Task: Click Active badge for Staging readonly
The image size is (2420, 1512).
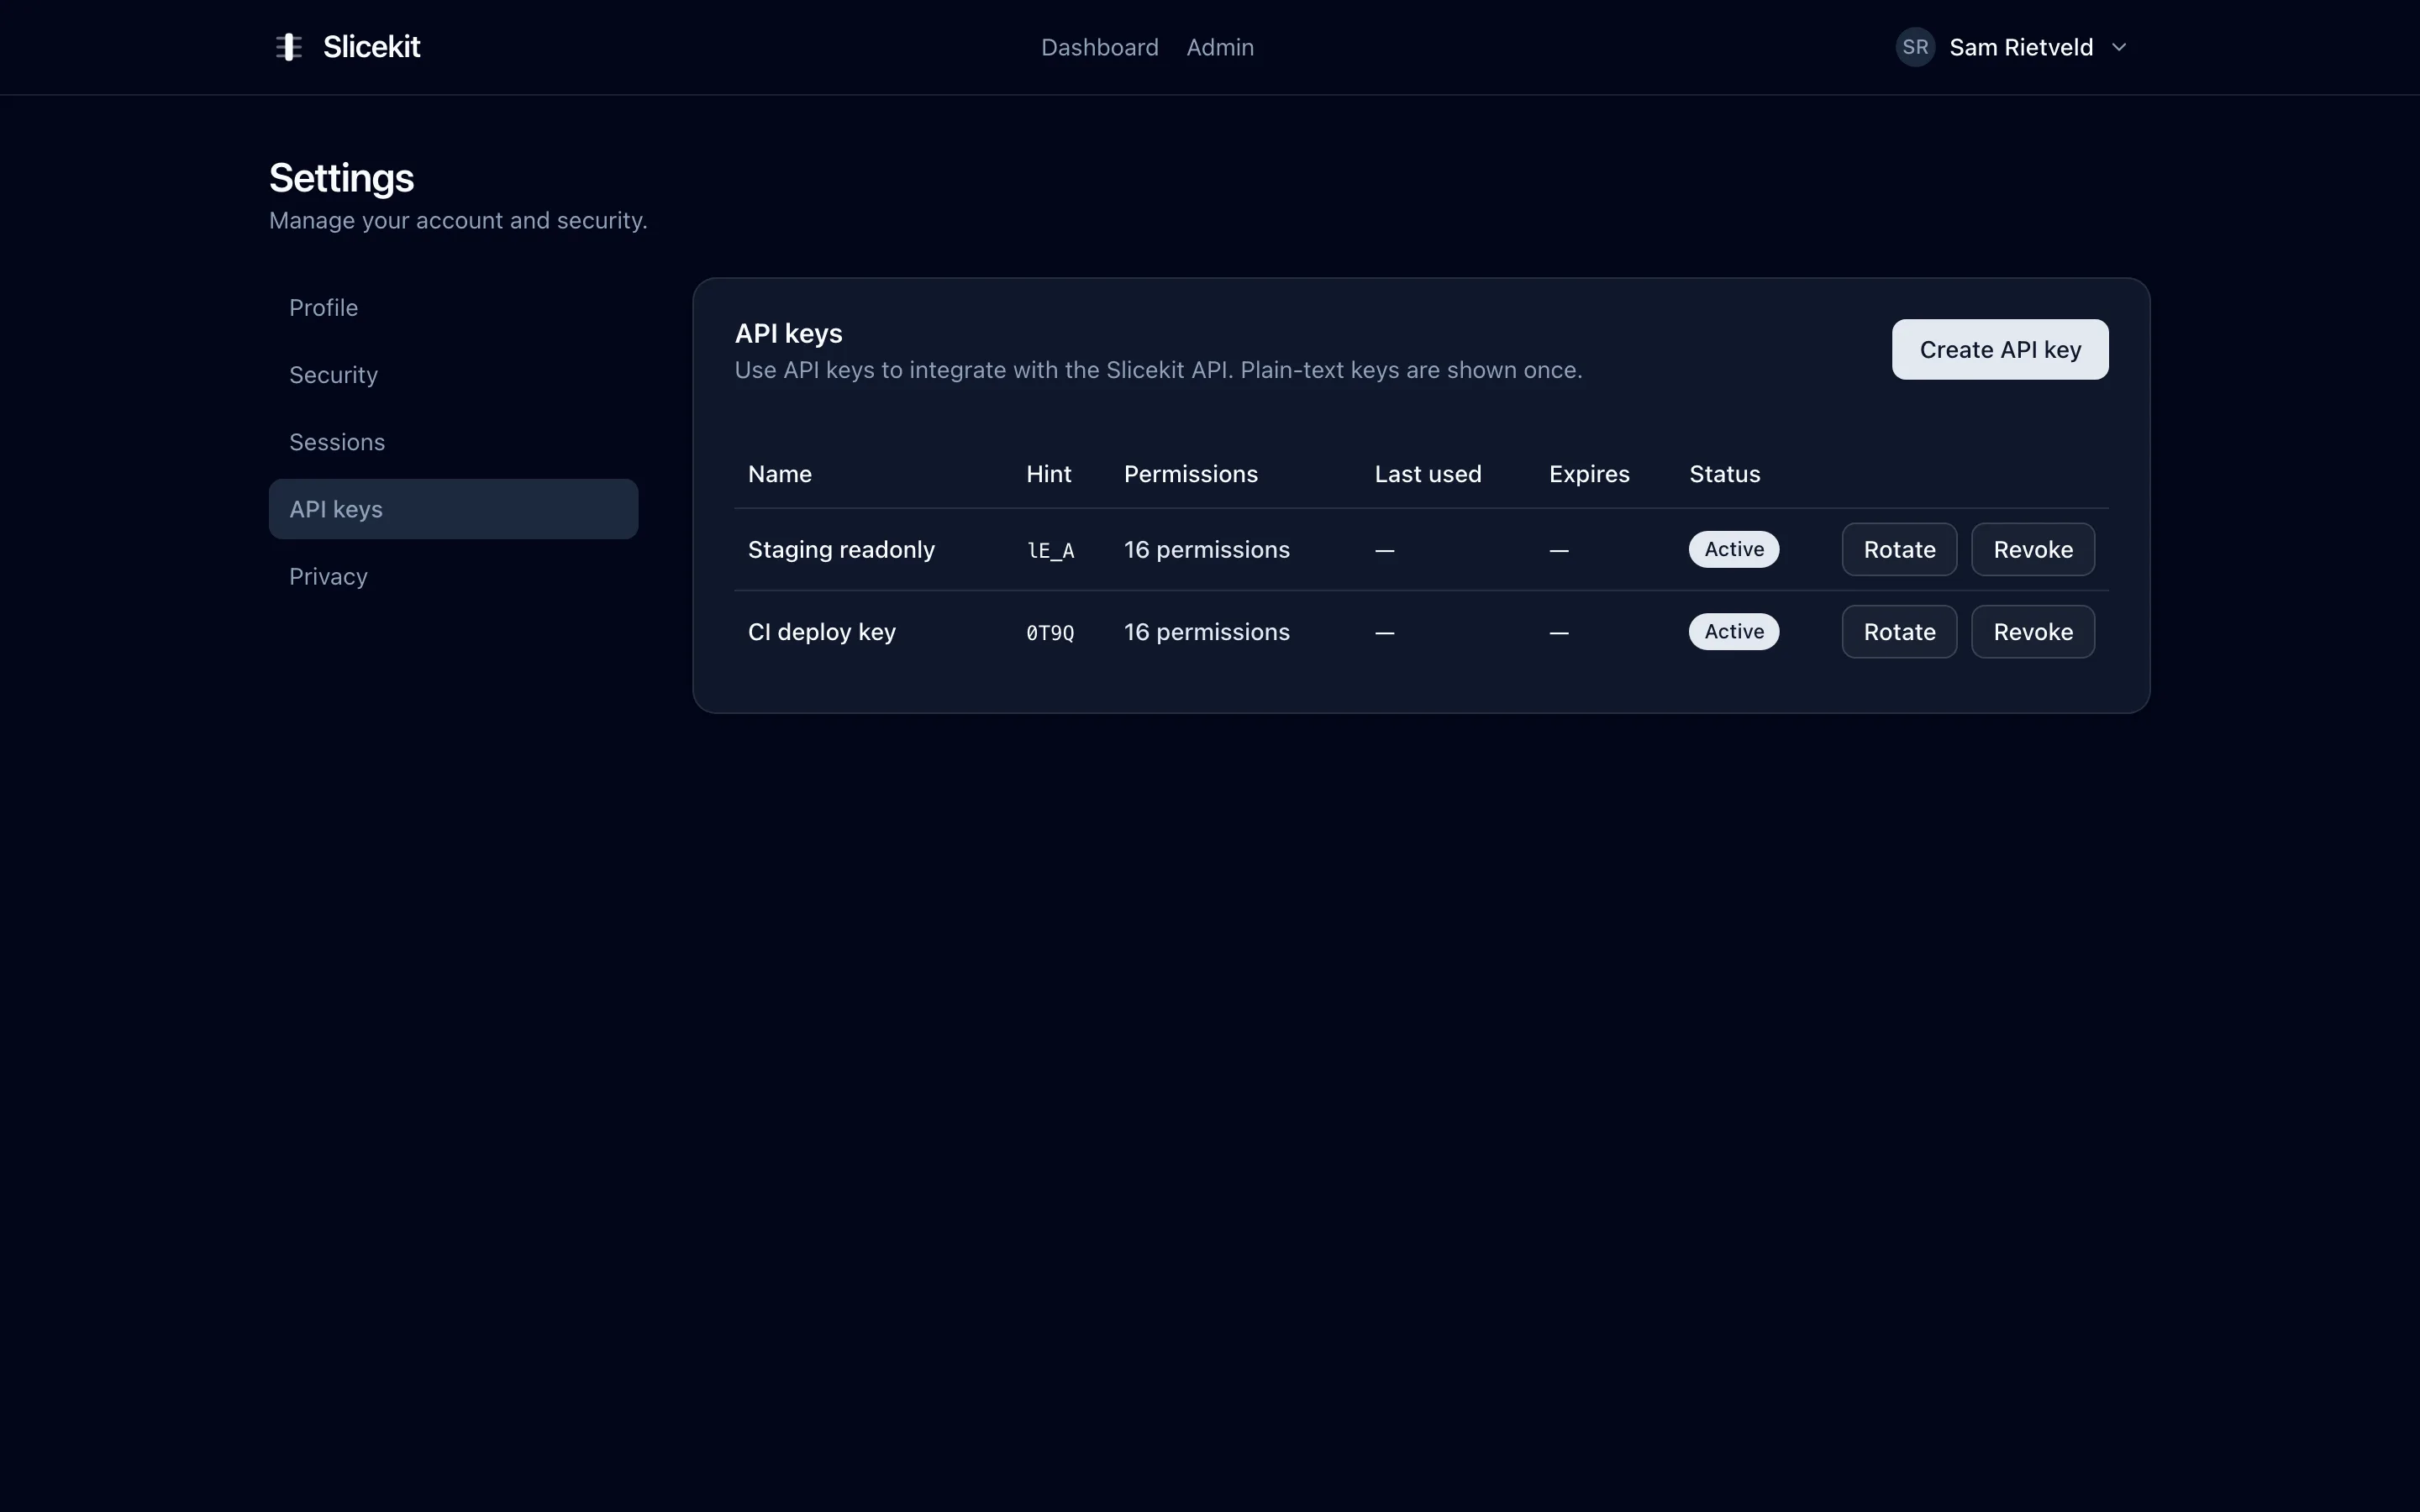Action: 1734,549
